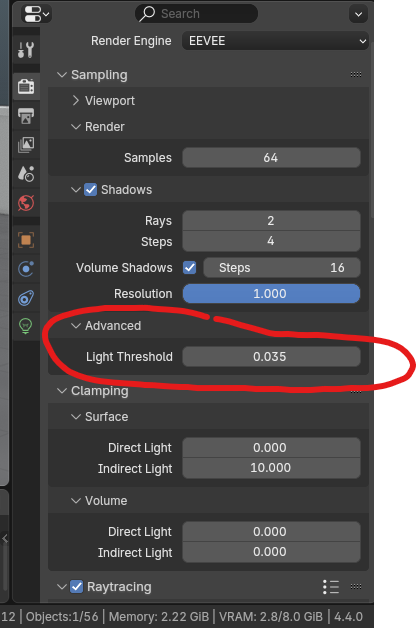The height and width of the screenshot is (628, 419).
Task: Click the Memory 2.22 GiB status text
Action: [x=159, y=616]
